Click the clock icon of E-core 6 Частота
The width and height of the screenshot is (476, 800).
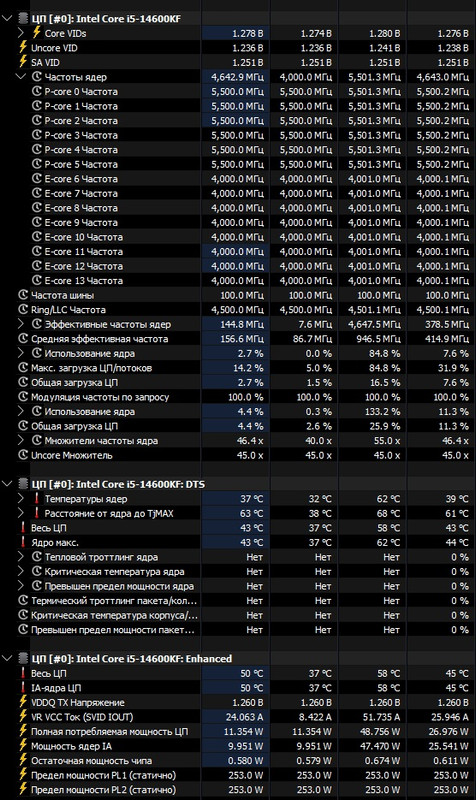tap(36, 179)
